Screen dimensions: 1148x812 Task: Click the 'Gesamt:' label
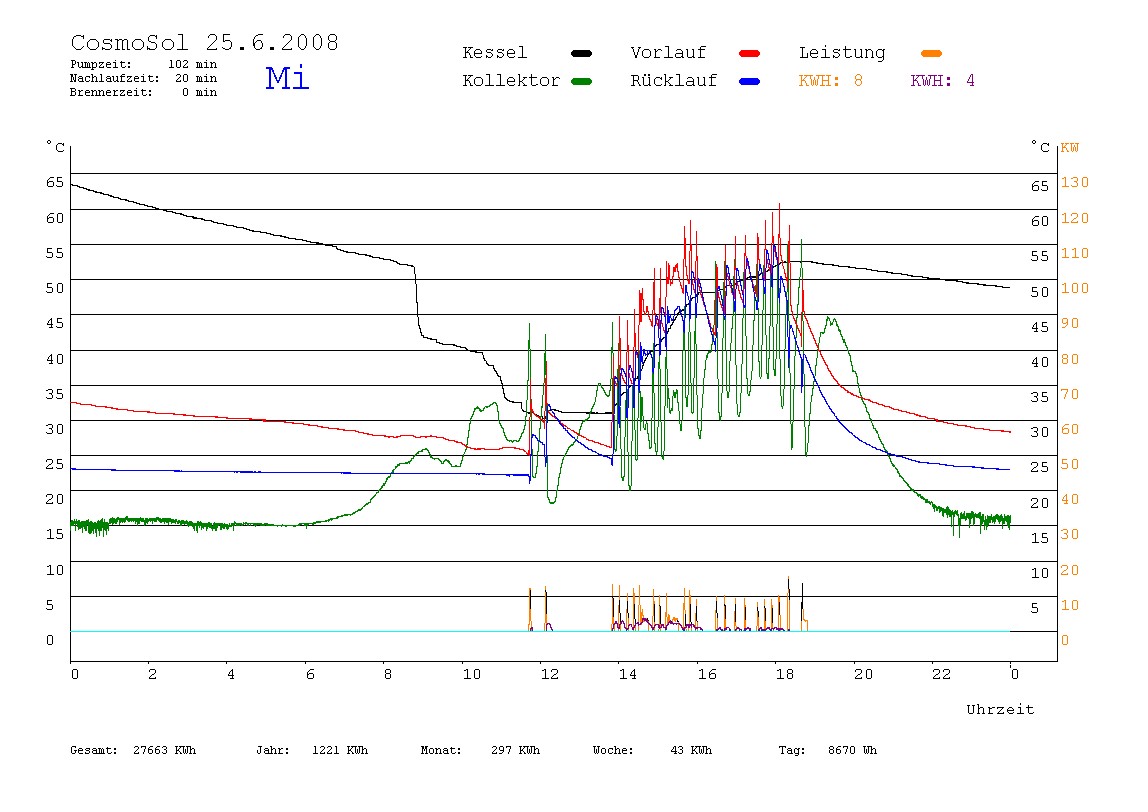tap(94, 750)
